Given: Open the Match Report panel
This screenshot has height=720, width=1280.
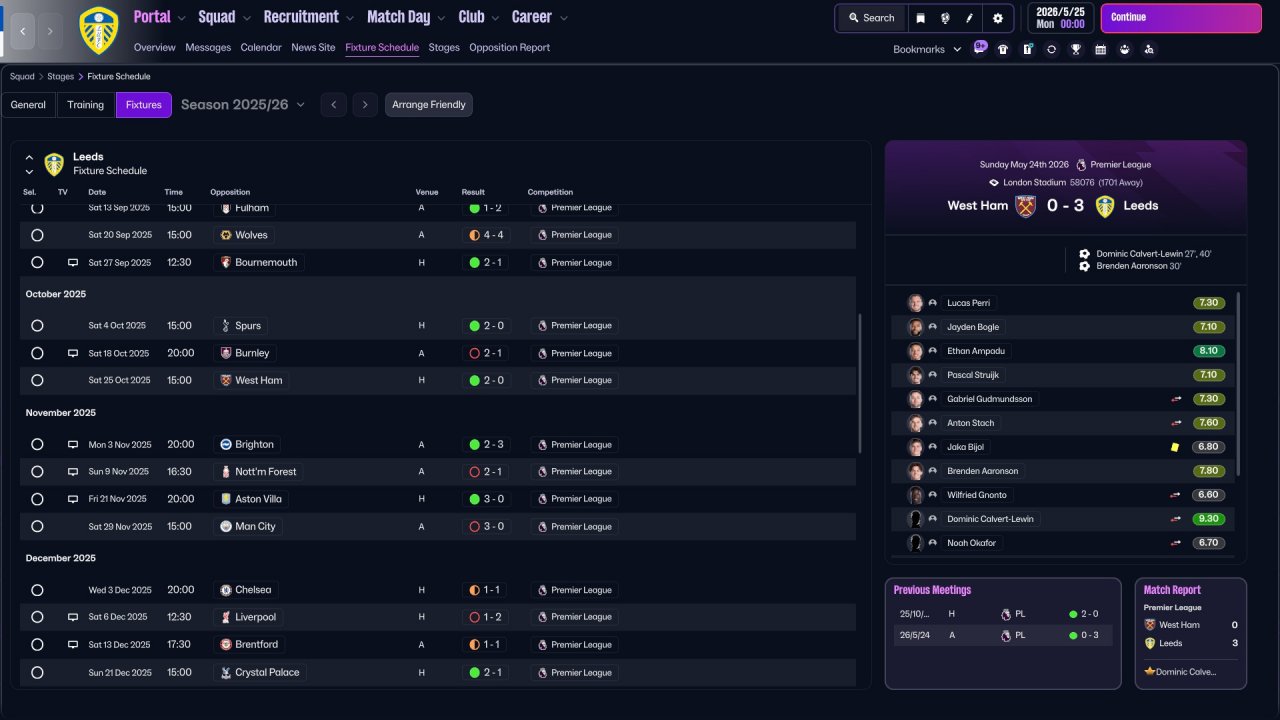Looking at the screenshot, I should pyautogui.click(x=1191, y=633).
